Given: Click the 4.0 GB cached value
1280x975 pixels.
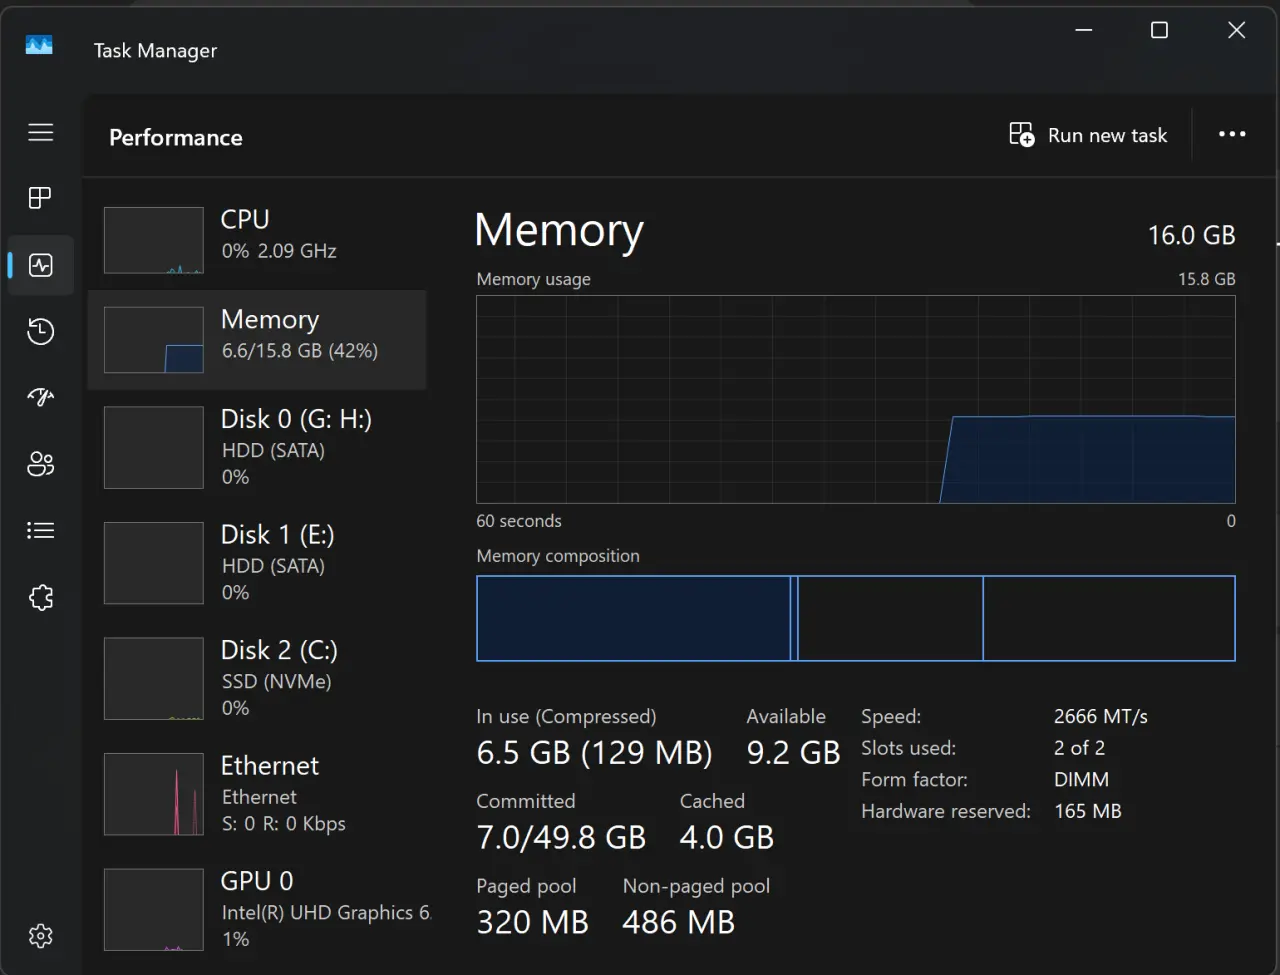Looking at the screenshot, I should pyautogui.click(x=727, y=837).
